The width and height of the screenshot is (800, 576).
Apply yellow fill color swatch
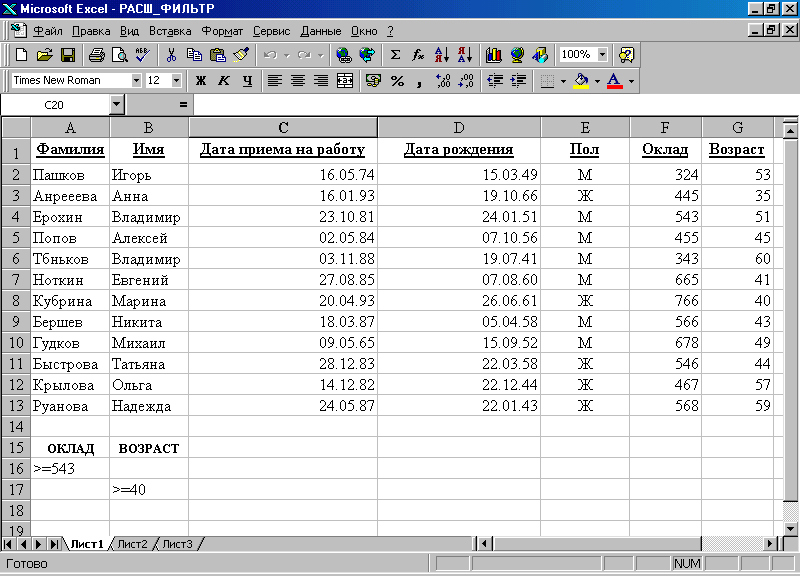(581, 81)
